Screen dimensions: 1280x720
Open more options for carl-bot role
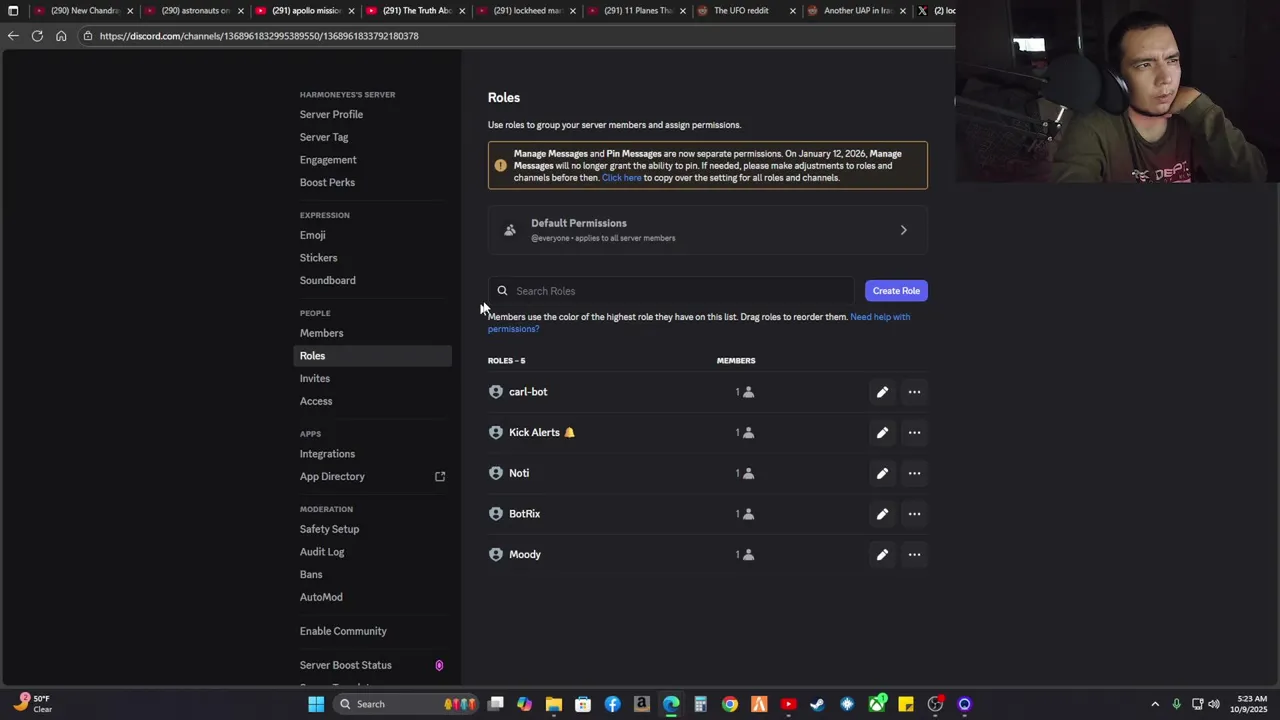point(914,392)
